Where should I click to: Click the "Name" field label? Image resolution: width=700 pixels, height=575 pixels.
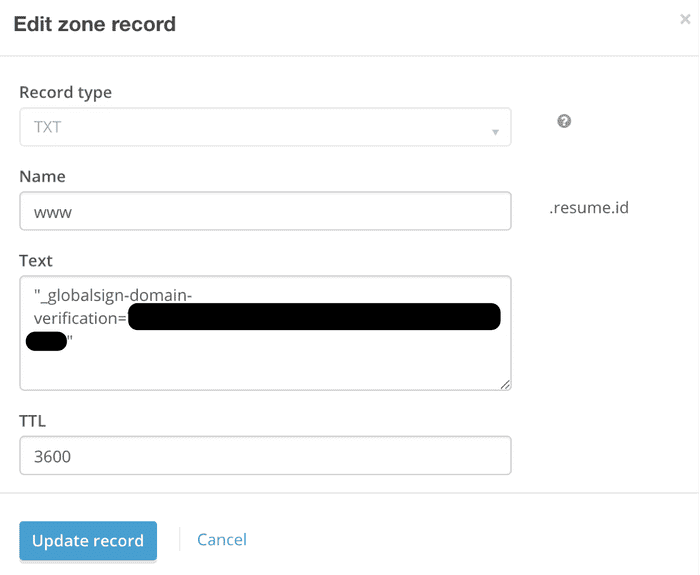(x=42, y=176)
